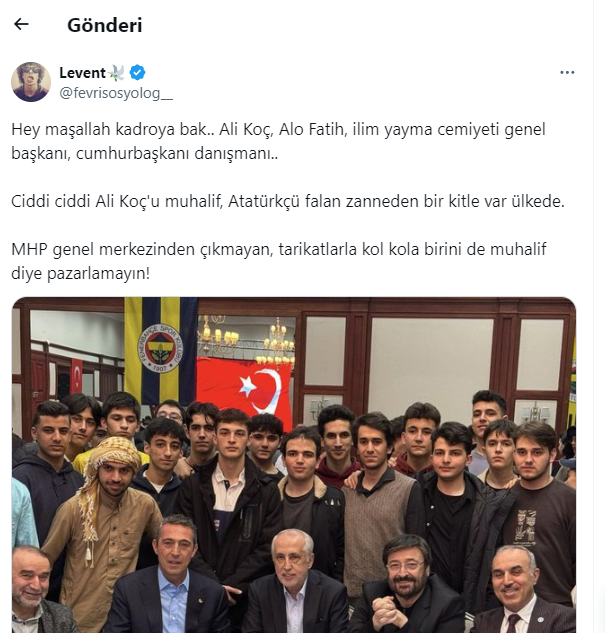Open the @fevrisosyolog__ handle link
Image resolution: width=605 pixels, height=633 pixels.
(x=116, y=93)
